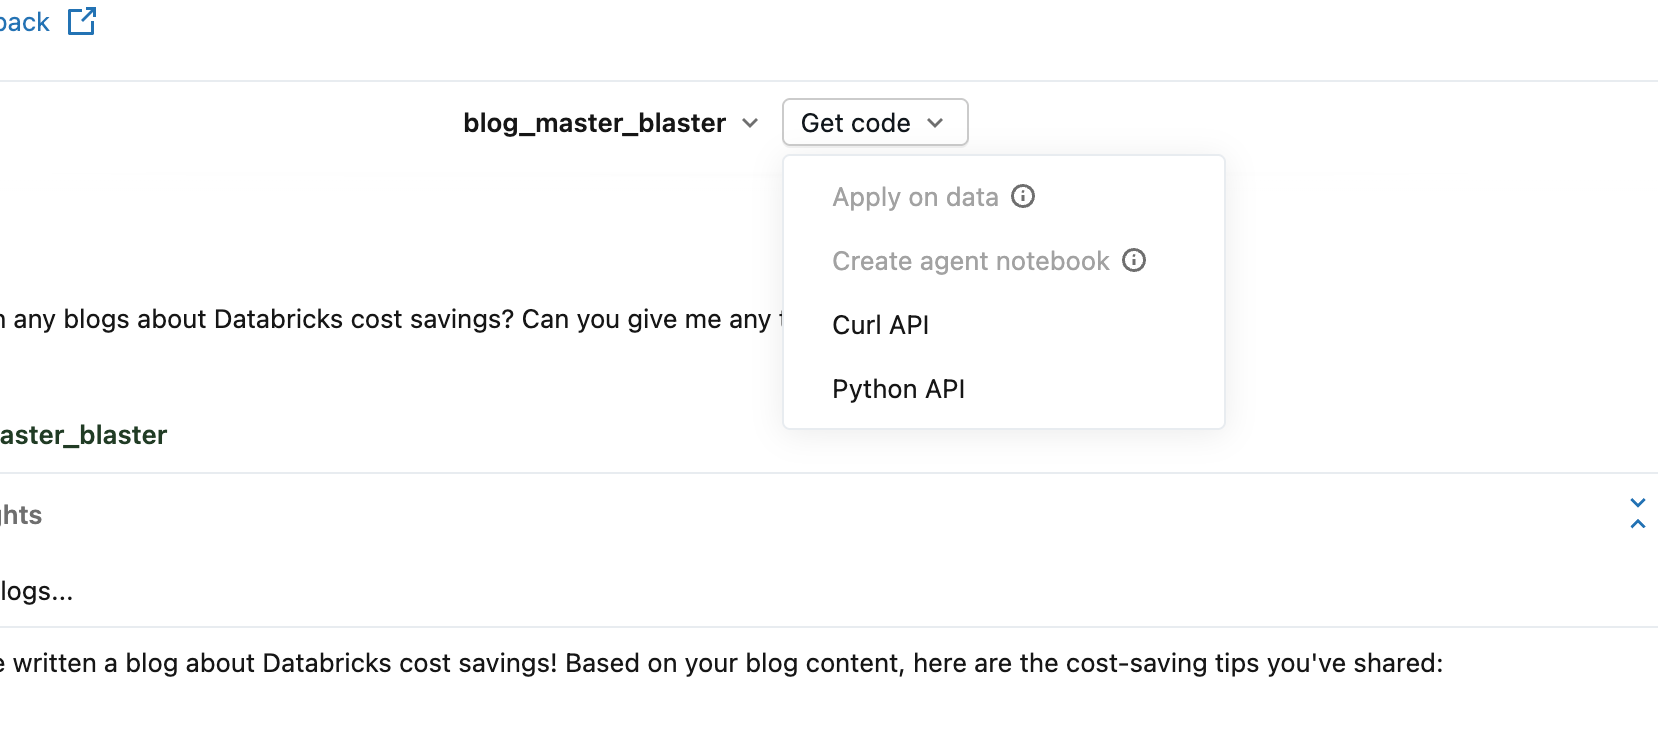Screen dimensions: 1658x742
Task: Choose Python API menu entry
Action: [898, 389]
